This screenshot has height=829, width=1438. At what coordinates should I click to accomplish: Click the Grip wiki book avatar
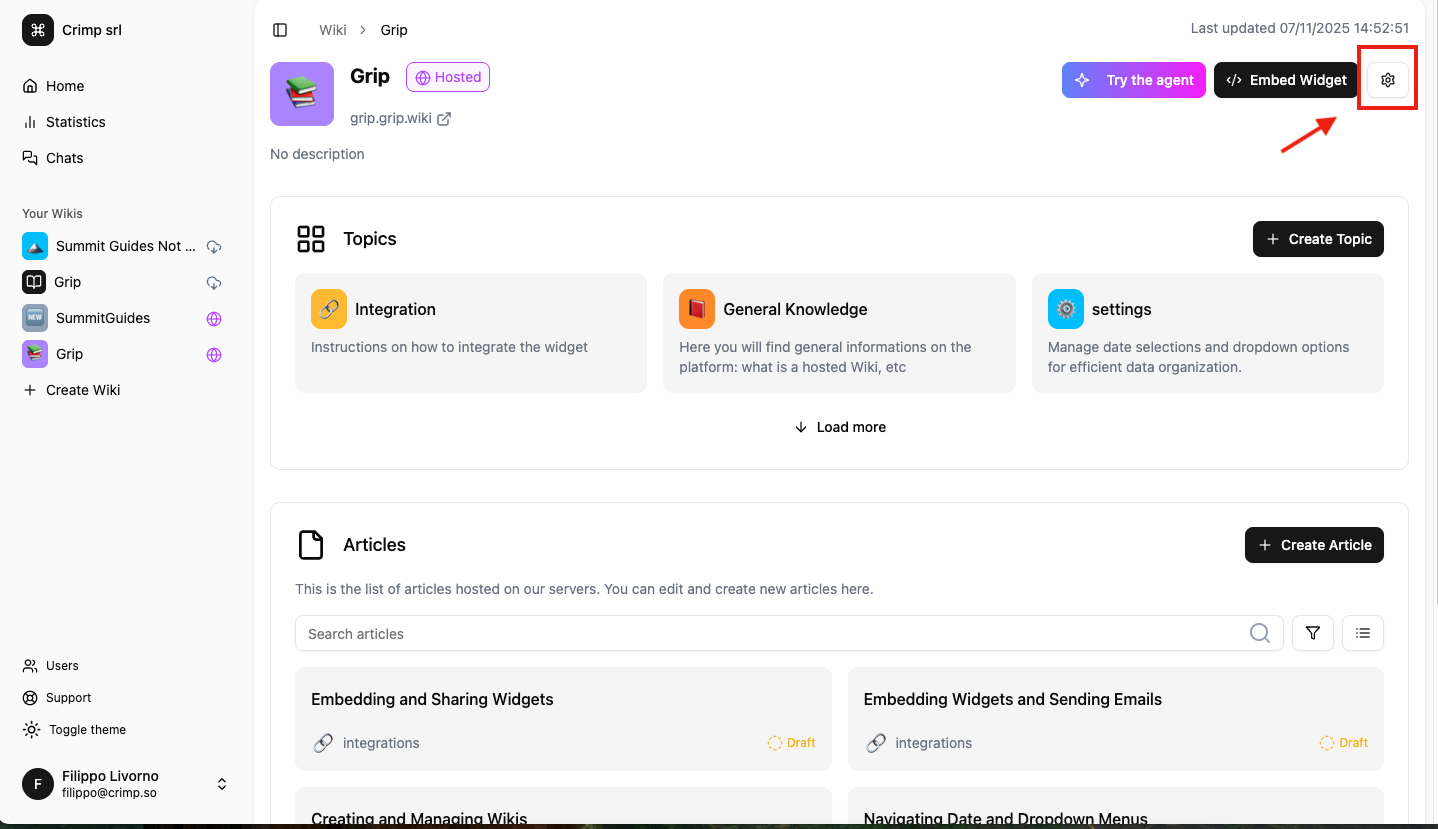coord(302,94)
